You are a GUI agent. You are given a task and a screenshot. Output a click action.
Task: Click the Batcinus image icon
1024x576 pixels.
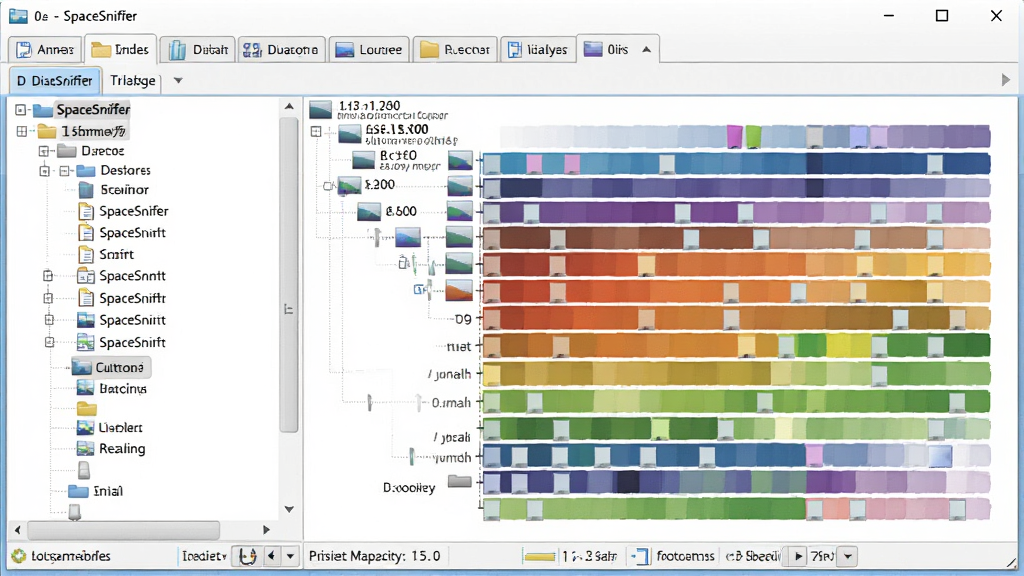[x=86, y=388]
